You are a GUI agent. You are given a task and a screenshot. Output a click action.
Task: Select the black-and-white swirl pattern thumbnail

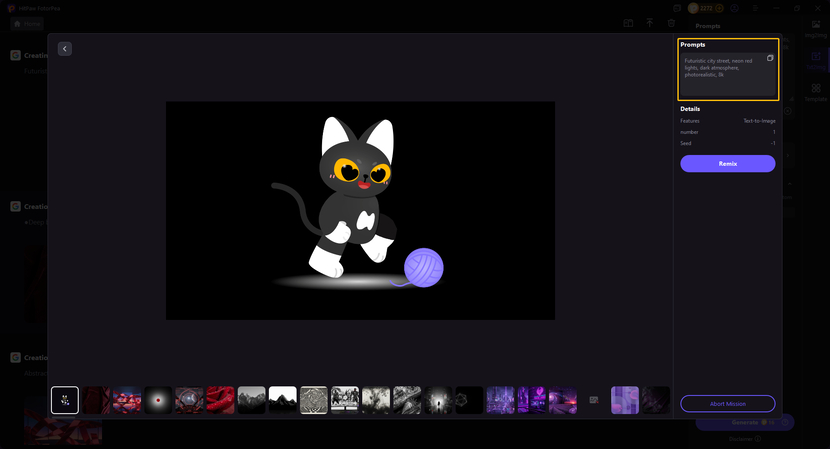pos(313,400)
